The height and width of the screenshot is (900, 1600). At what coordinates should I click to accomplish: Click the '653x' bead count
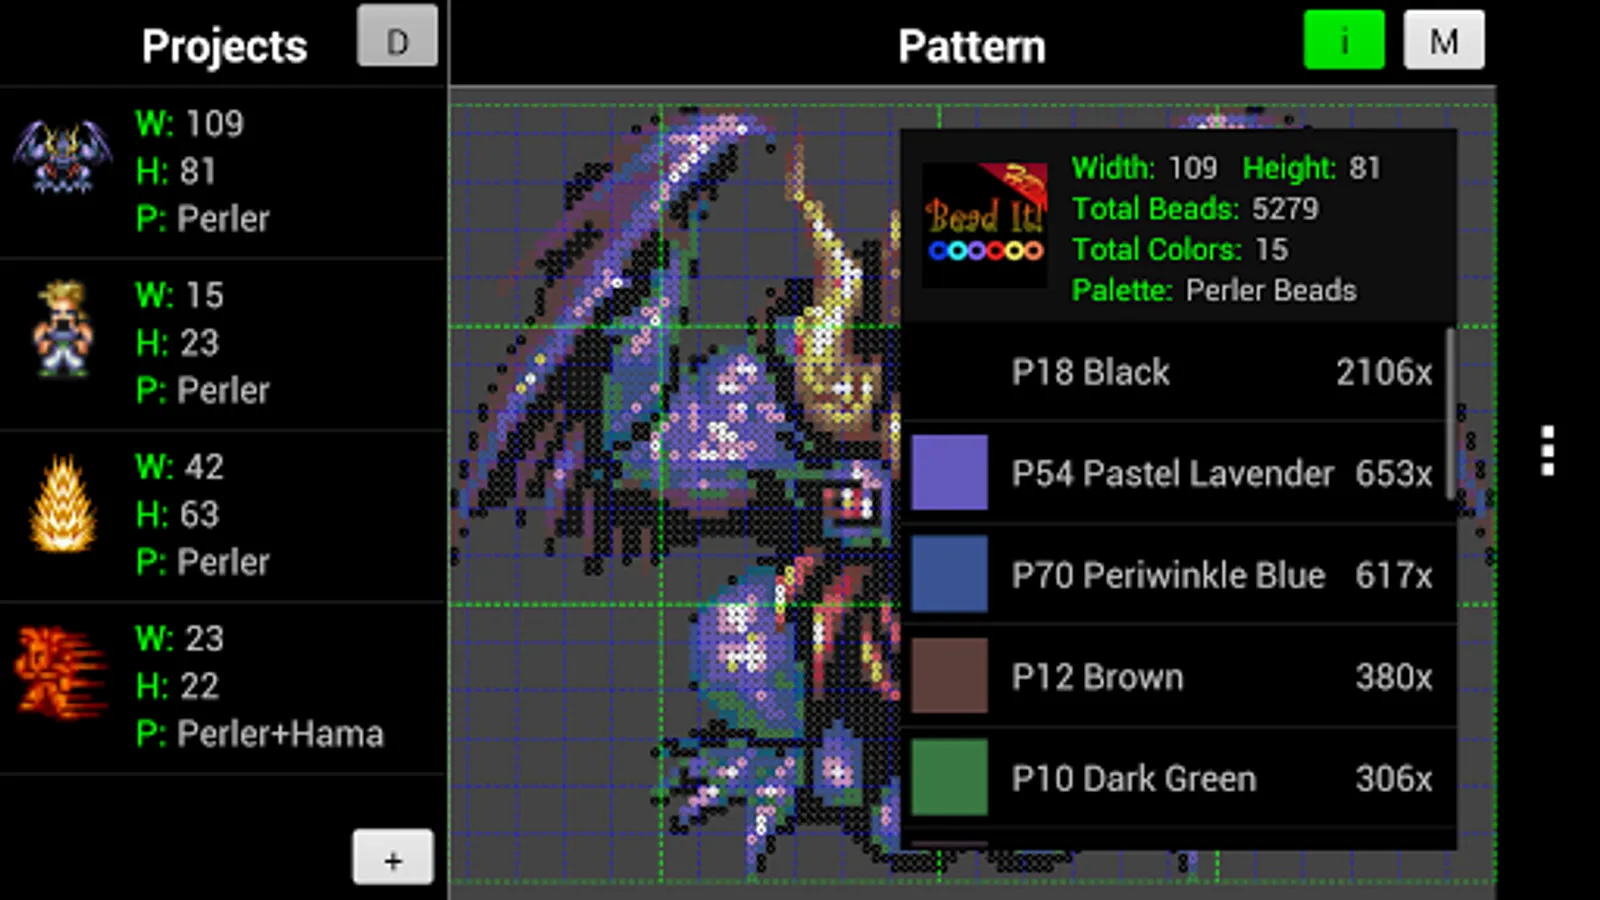[1394, 473]
